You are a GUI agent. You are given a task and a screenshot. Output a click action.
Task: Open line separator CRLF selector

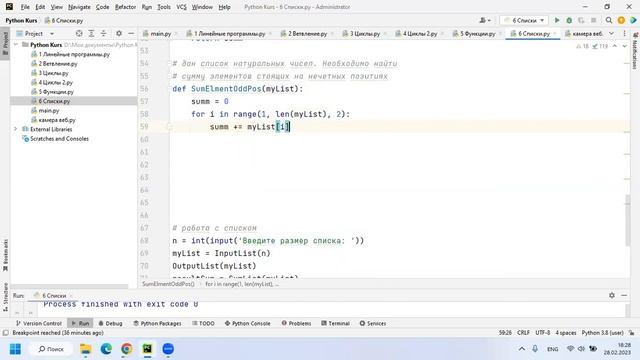tap(523, 333)
